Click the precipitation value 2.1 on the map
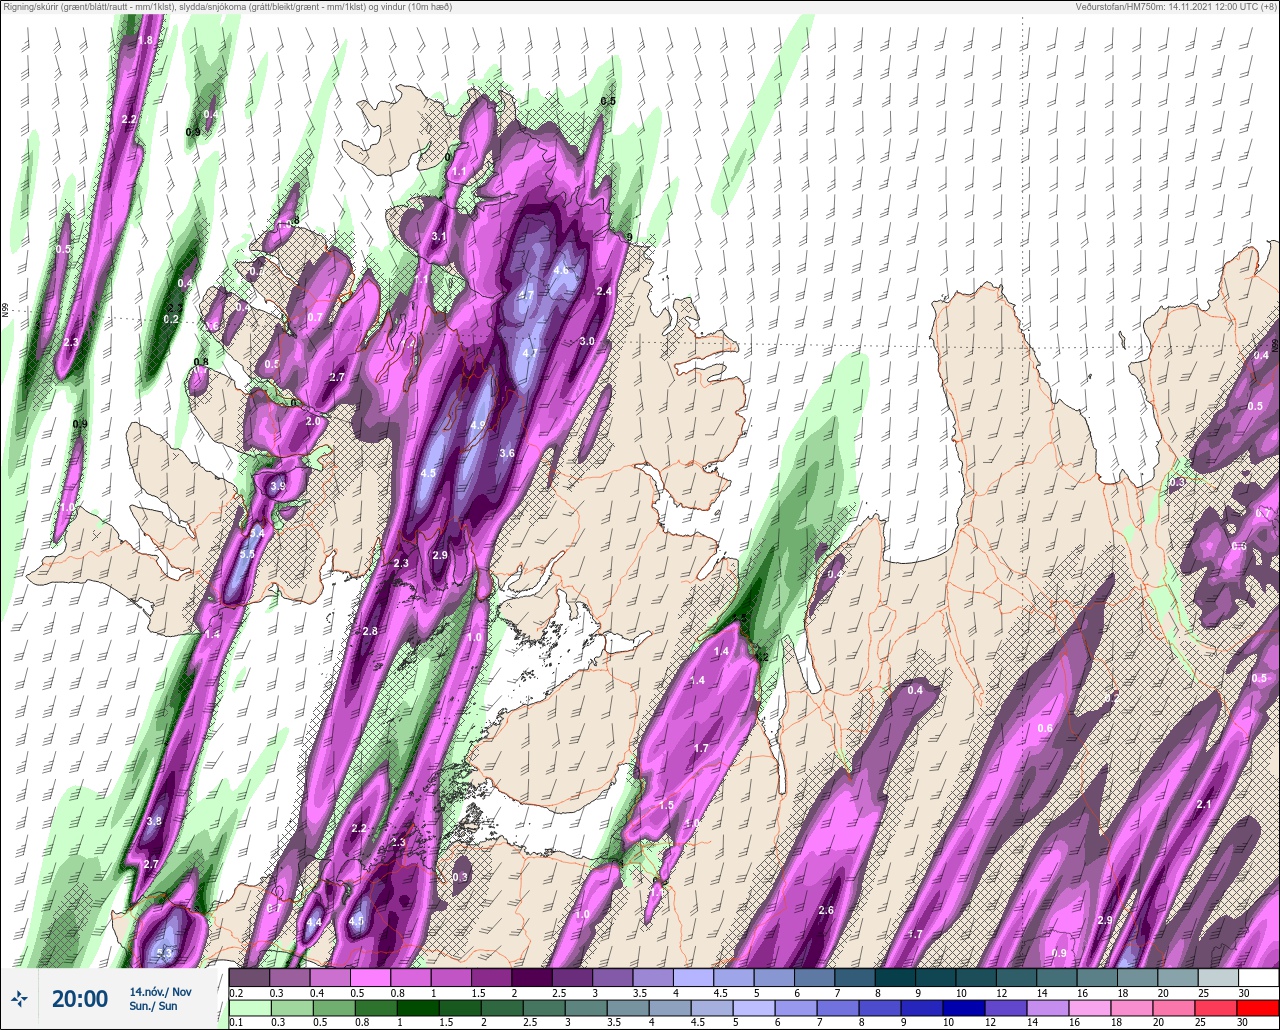 point(1204,804)
